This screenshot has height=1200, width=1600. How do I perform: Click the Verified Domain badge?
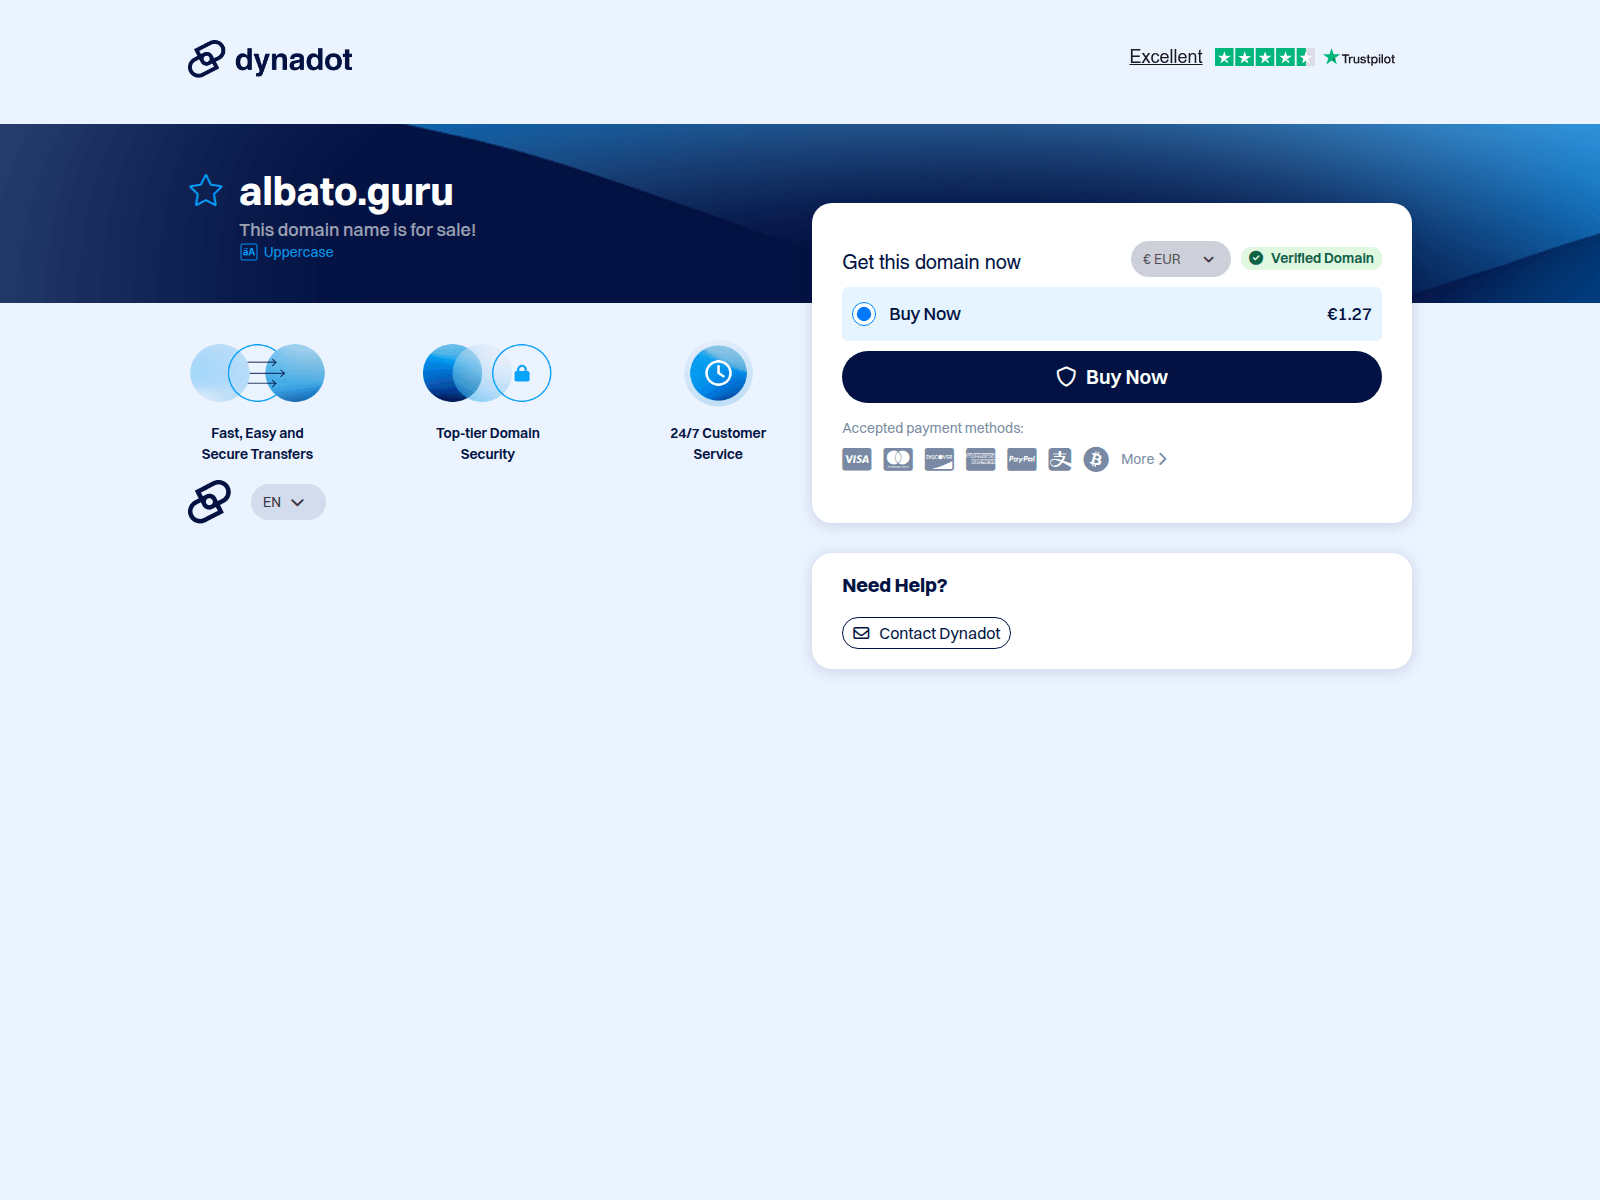click(1311, 258)
